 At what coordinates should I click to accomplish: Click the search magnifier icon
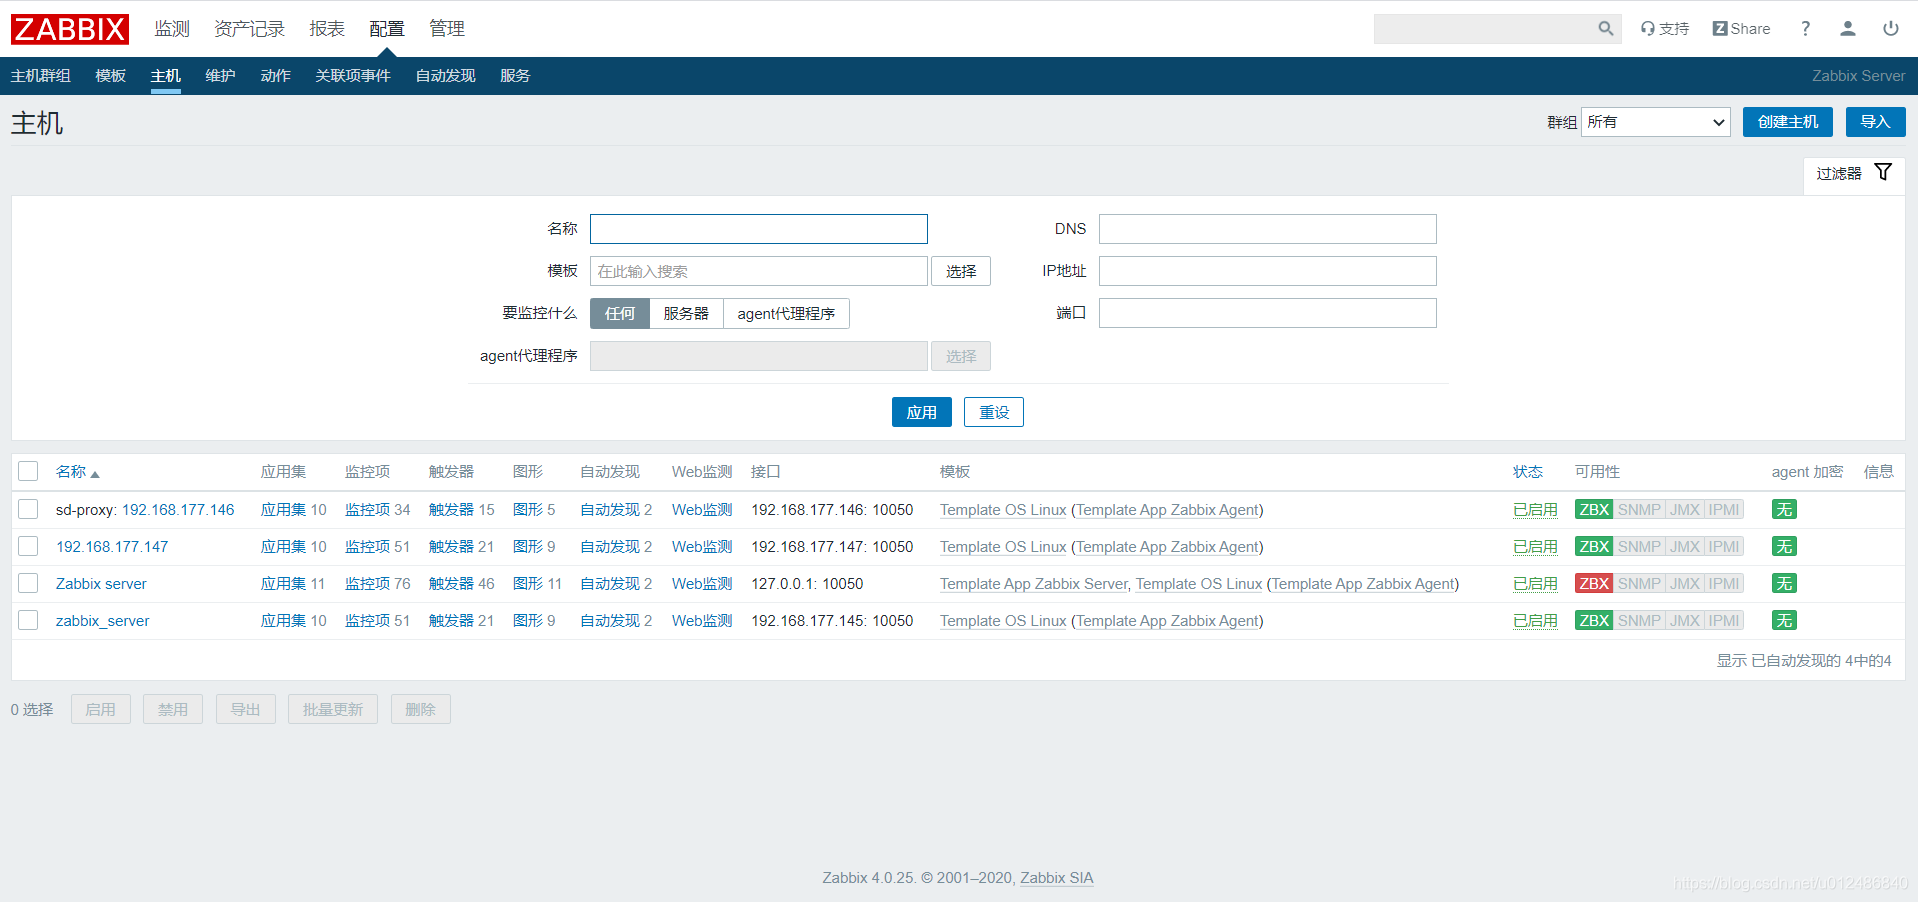[x=1605, y=29]
